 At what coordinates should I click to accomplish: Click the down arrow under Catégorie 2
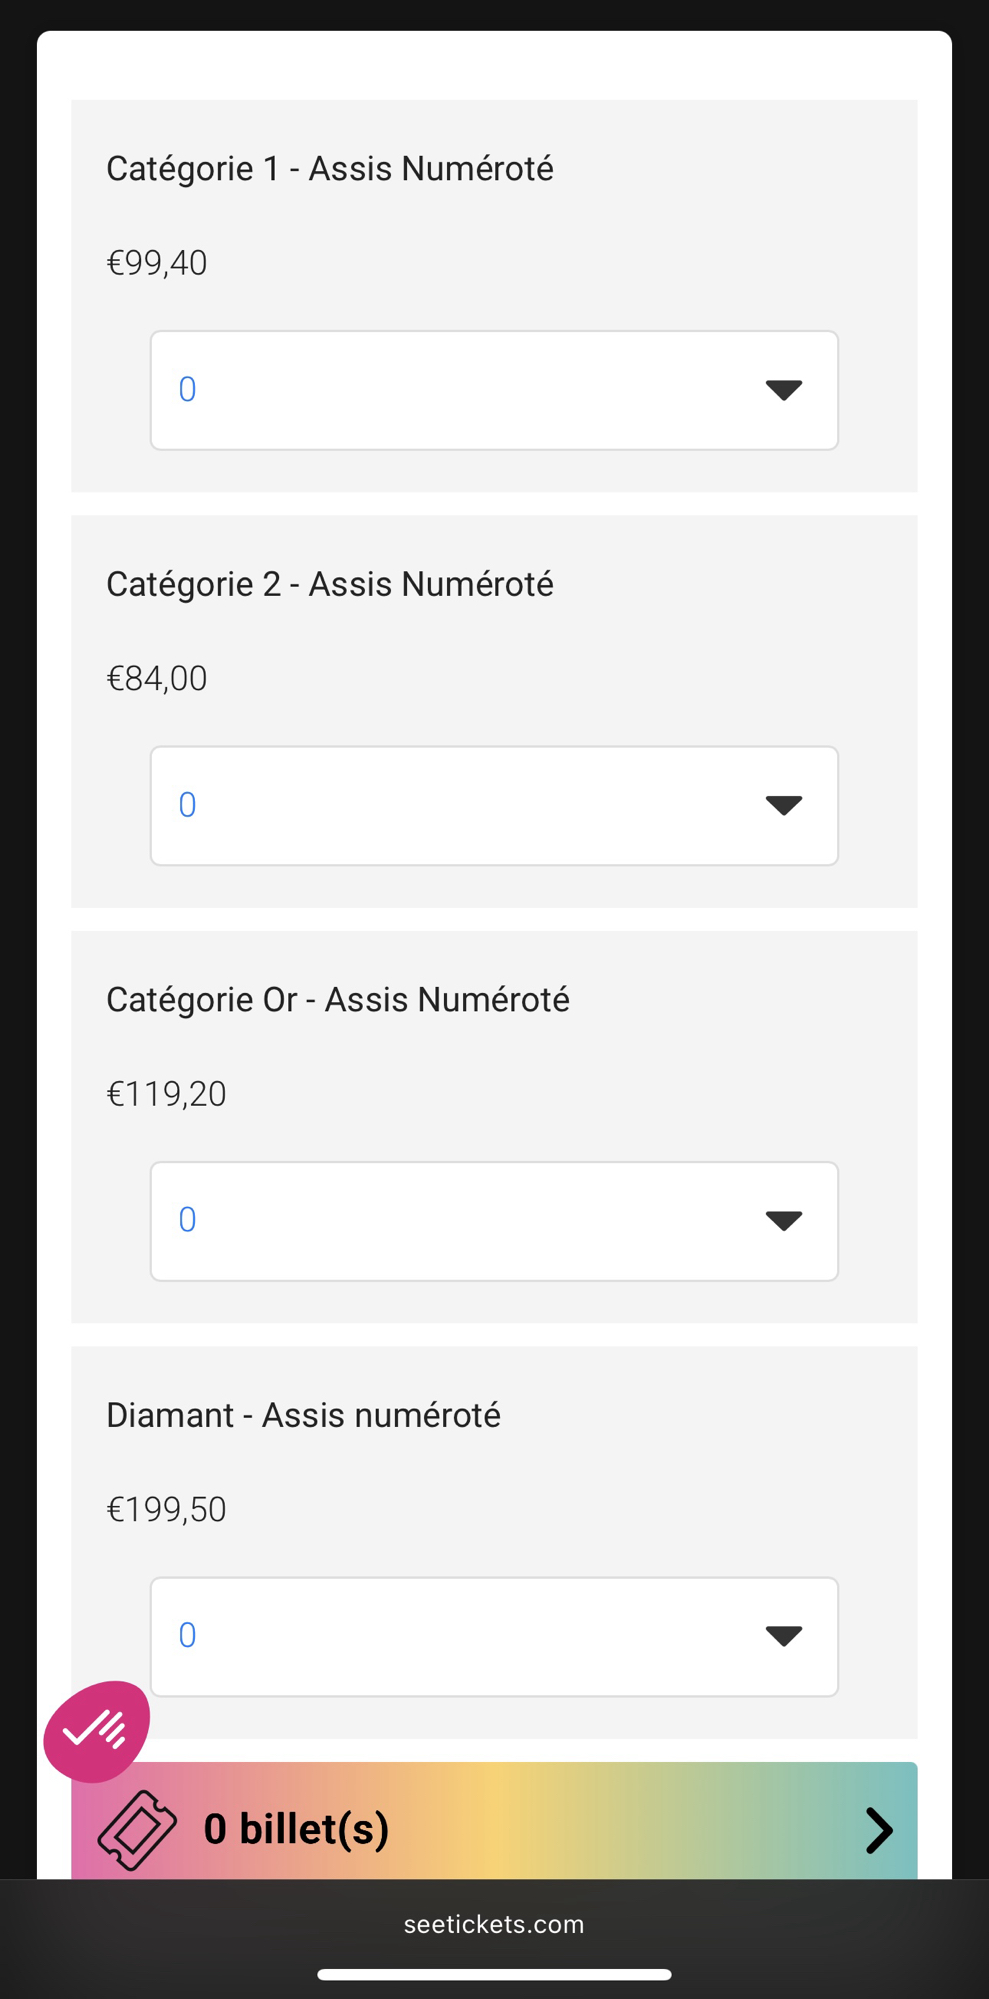point(783,805)
